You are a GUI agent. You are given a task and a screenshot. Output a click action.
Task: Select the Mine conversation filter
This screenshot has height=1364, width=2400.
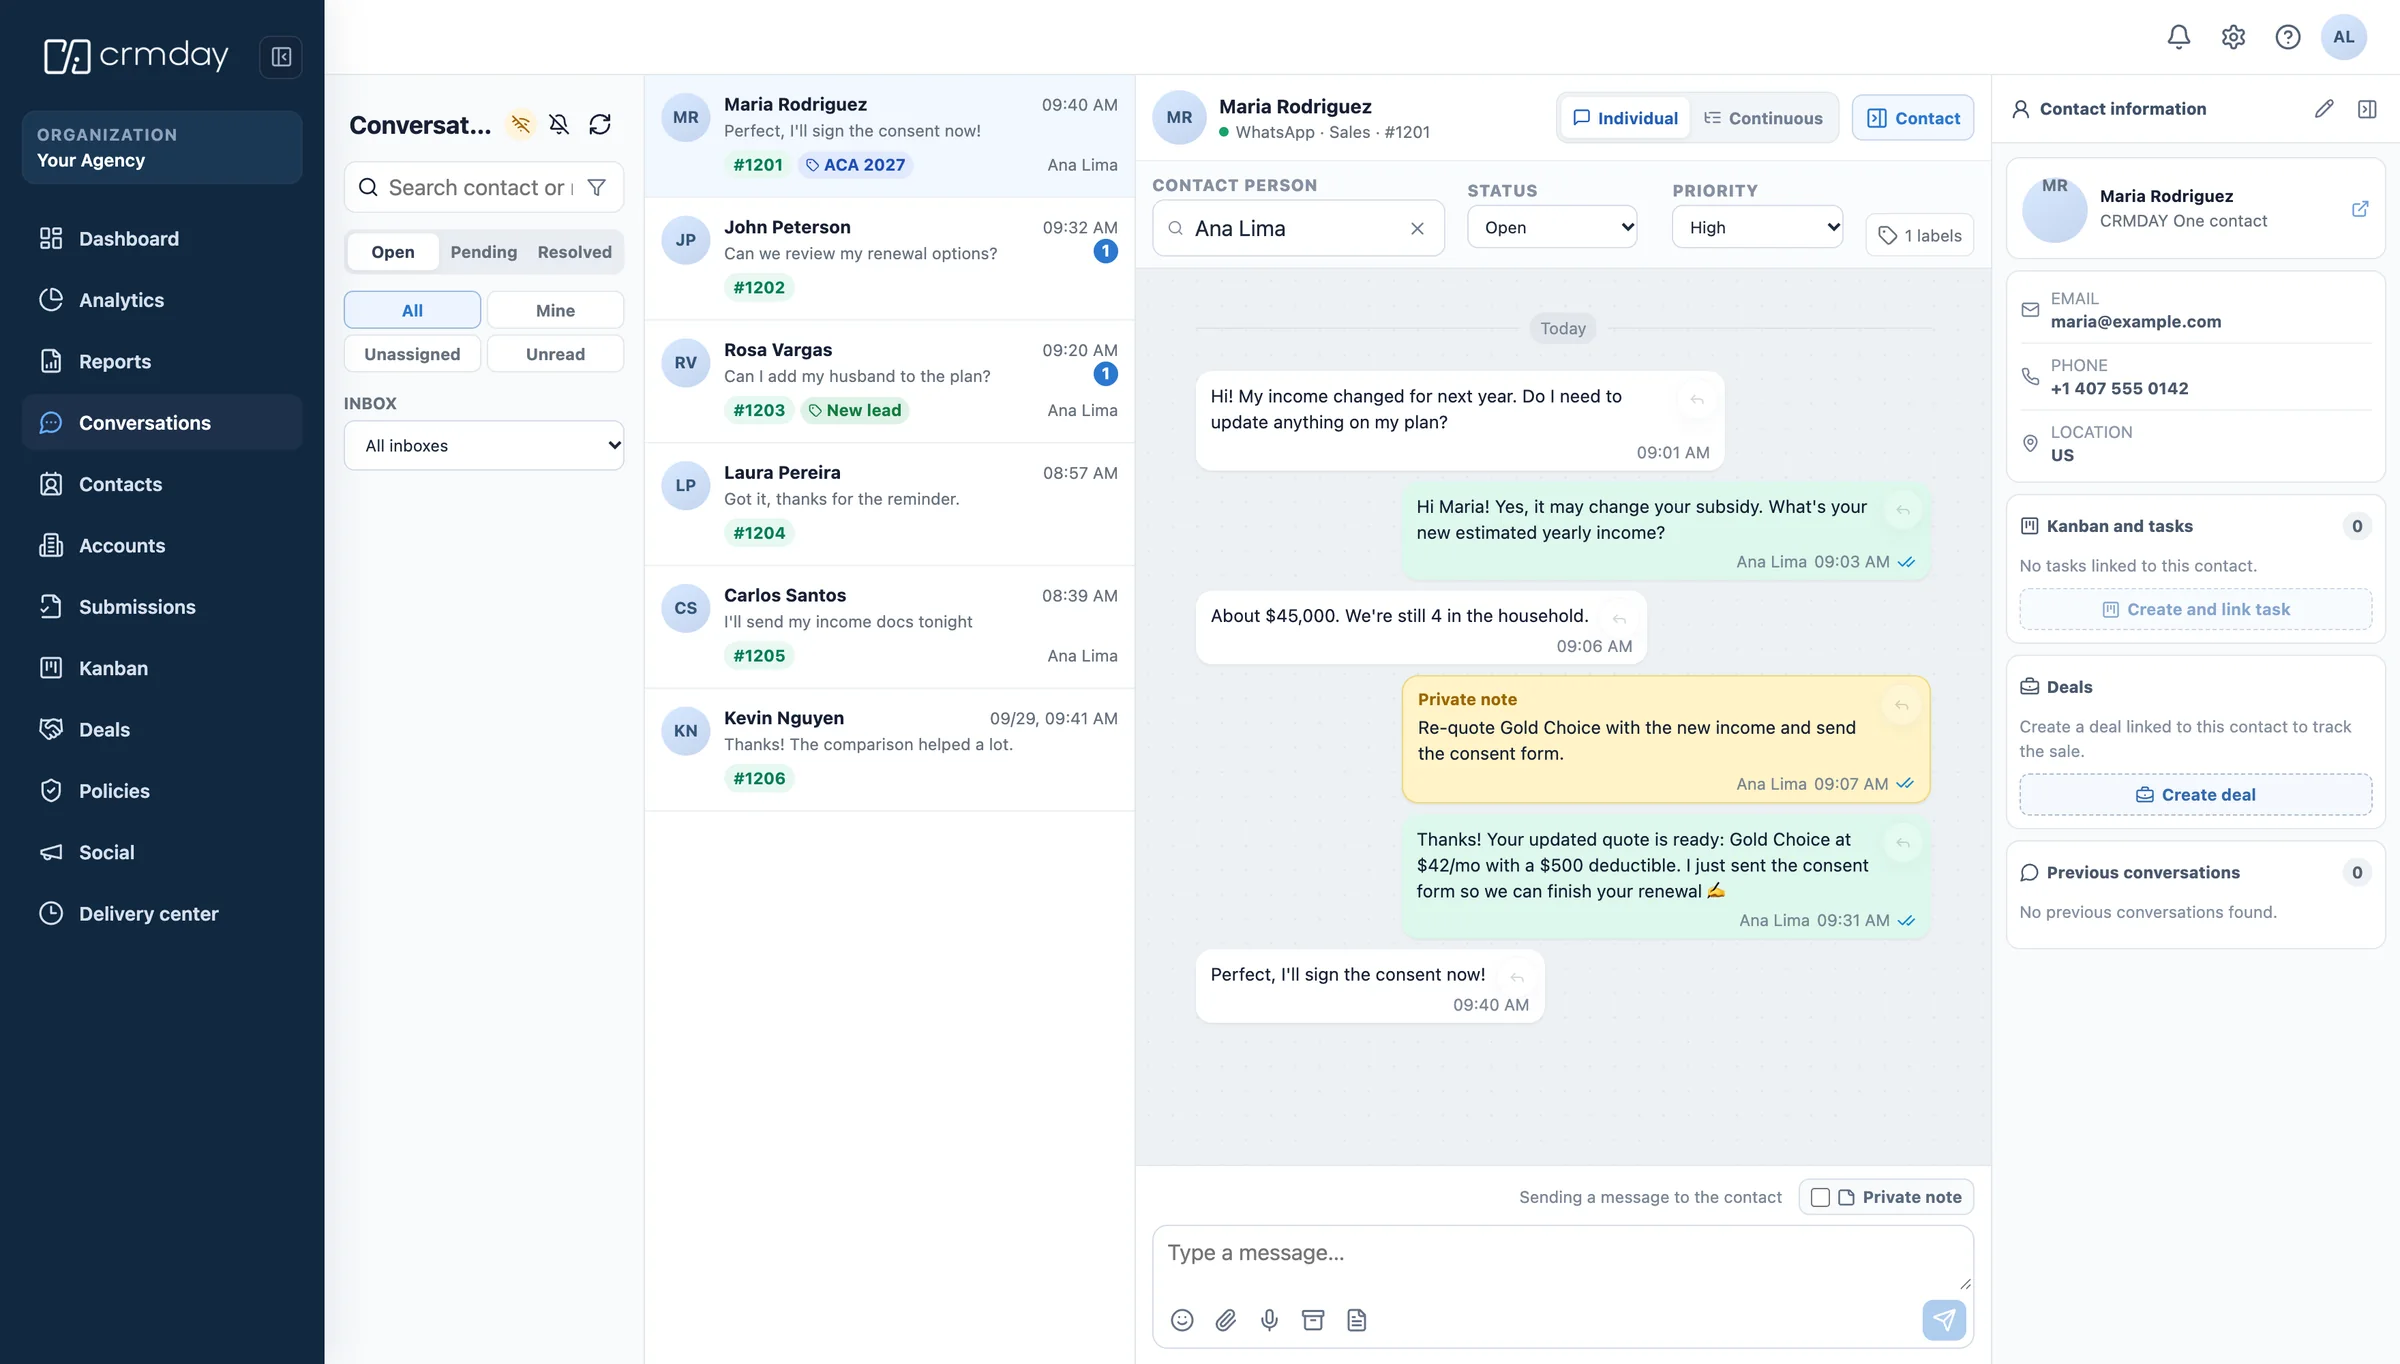point(555,310)
